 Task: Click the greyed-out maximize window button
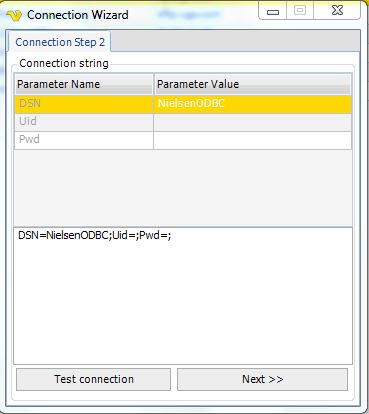(300, 11)
